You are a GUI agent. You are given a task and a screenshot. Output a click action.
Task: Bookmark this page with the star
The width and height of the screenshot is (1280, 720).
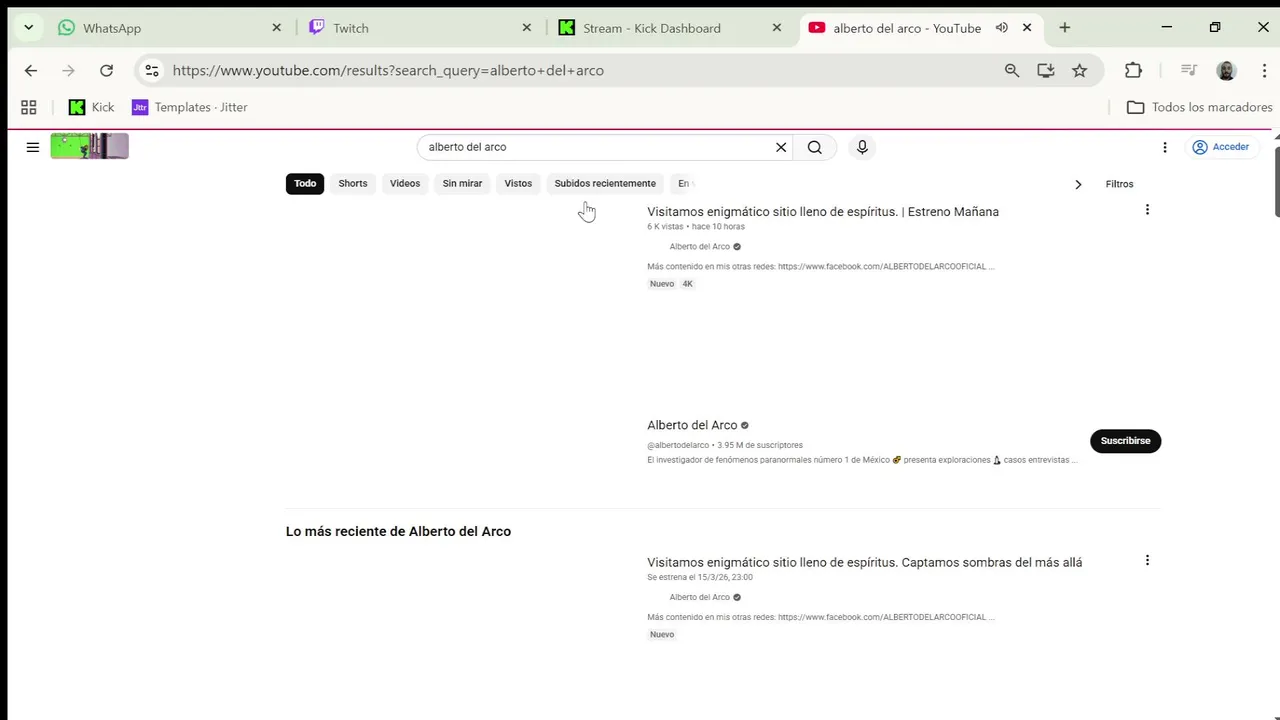[1080, 70]
